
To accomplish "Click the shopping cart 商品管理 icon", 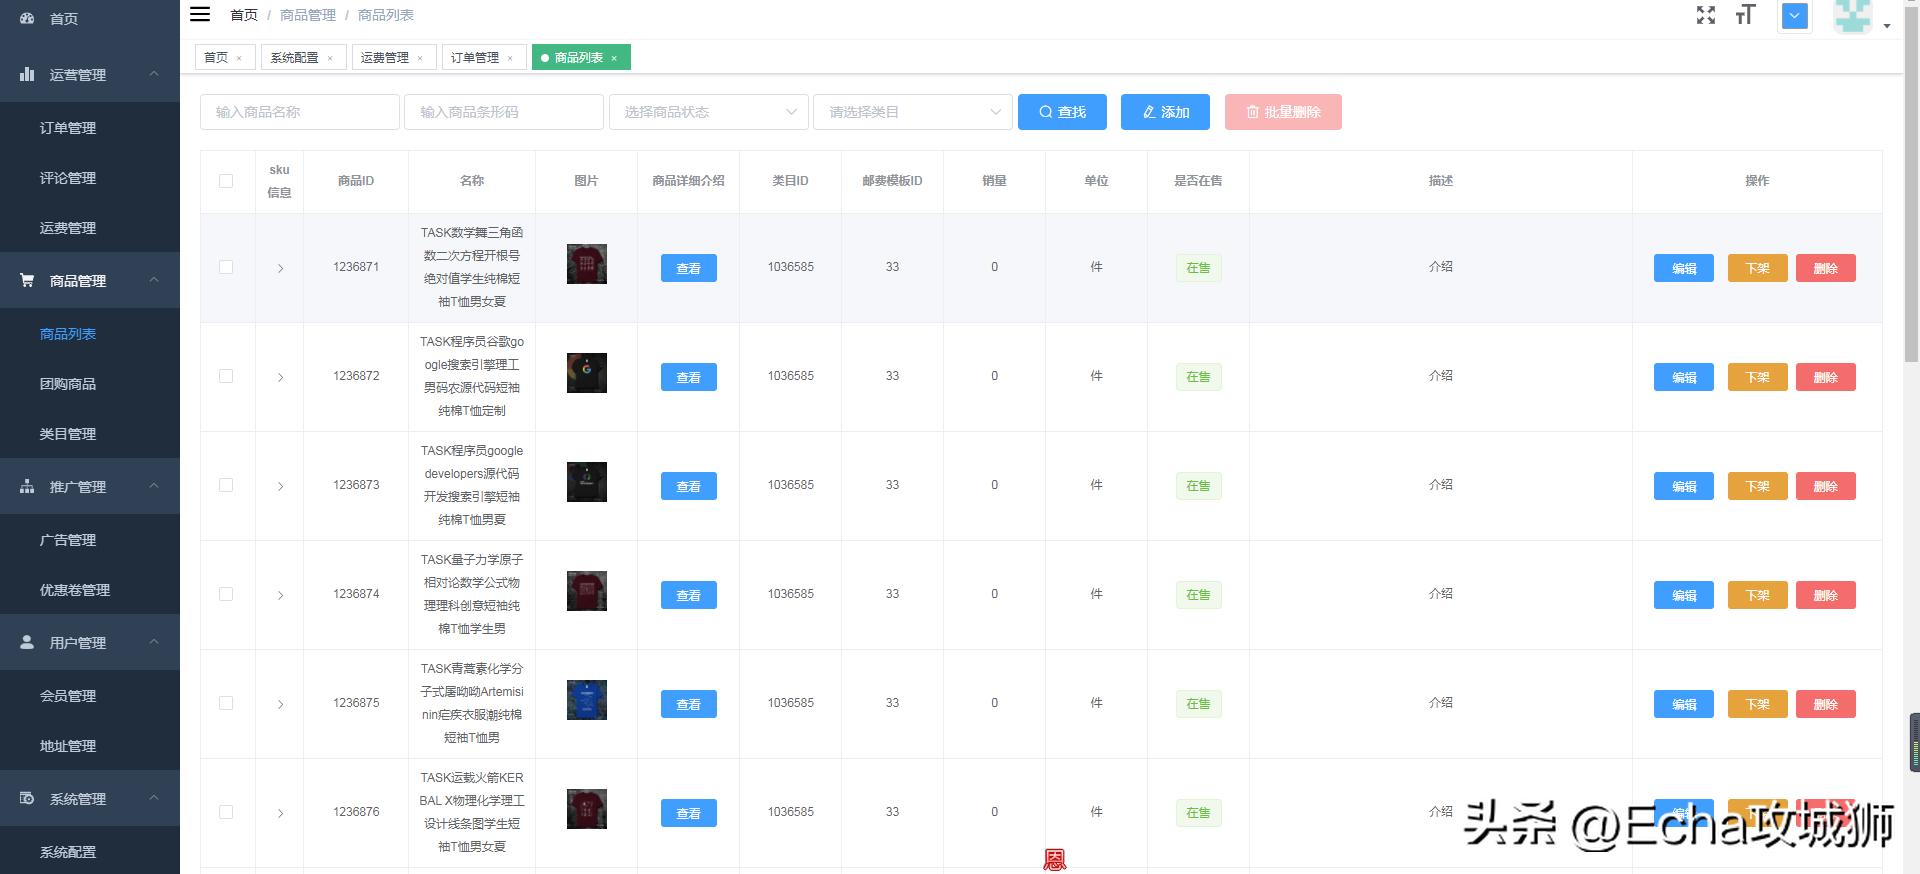I will [x=27, y=281].
